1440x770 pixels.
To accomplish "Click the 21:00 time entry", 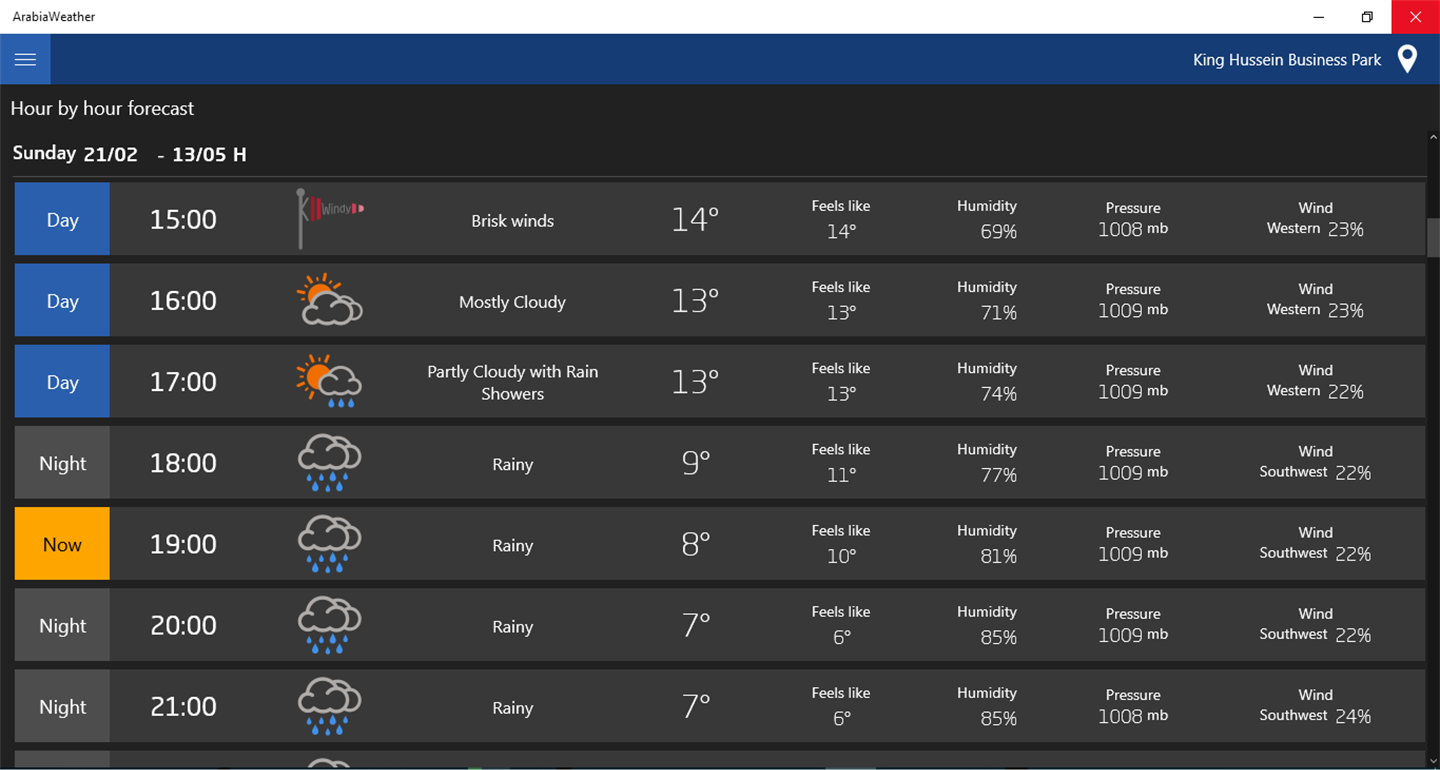I will pos(183,706).
